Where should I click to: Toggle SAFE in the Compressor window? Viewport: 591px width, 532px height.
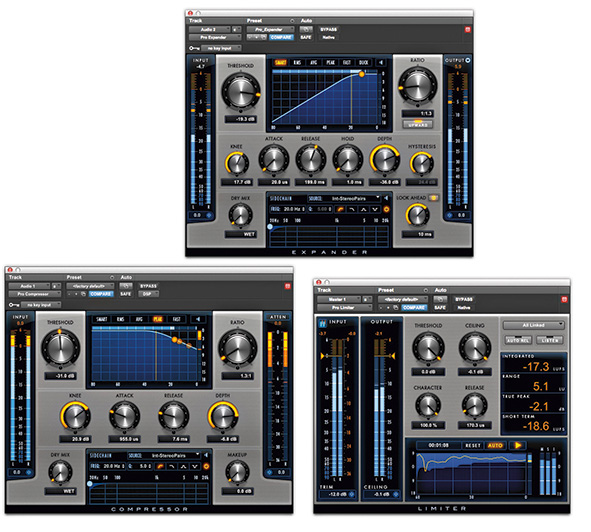pyautogui.click(x=126, y=294)
